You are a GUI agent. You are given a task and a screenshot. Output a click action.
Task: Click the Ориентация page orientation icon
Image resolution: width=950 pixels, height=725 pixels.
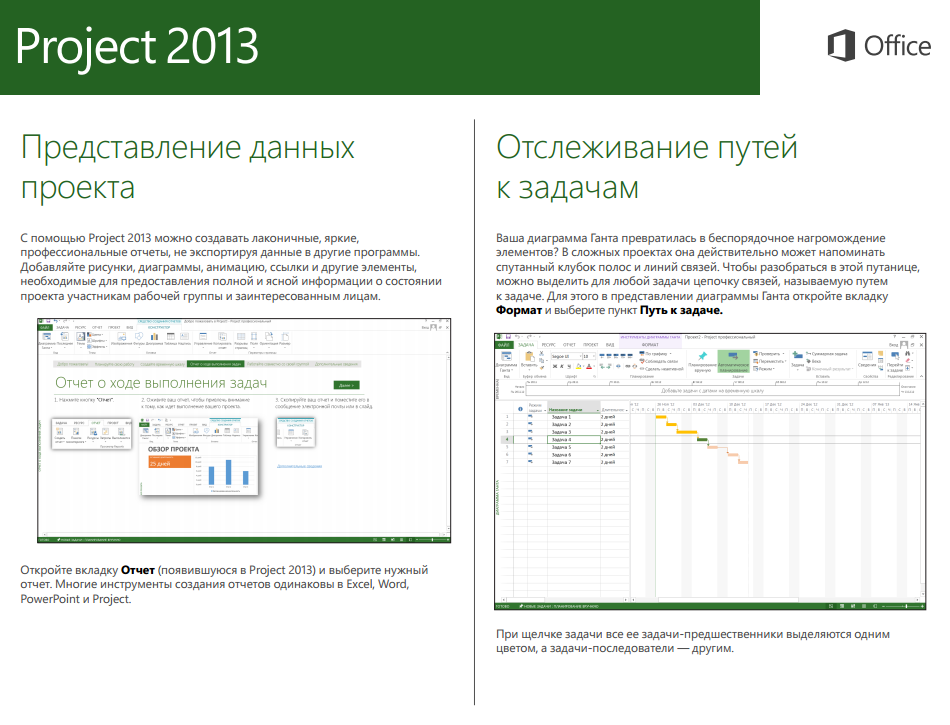click(270, 339)
